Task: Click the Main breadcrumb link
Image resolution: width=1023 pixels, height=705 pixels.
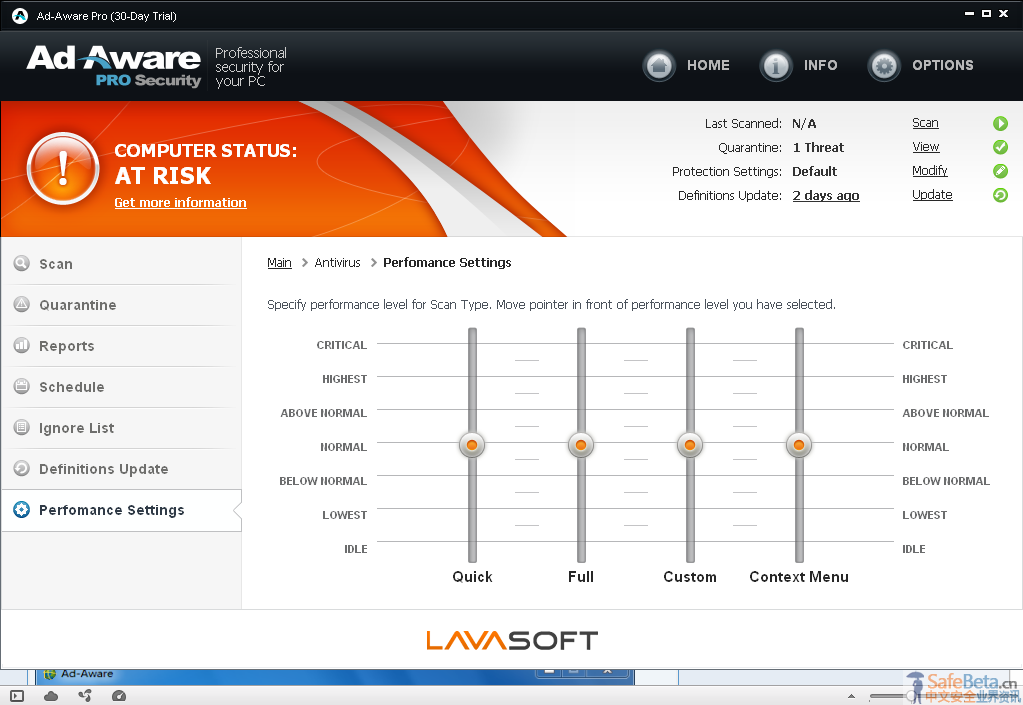Action: pos(279,262)
